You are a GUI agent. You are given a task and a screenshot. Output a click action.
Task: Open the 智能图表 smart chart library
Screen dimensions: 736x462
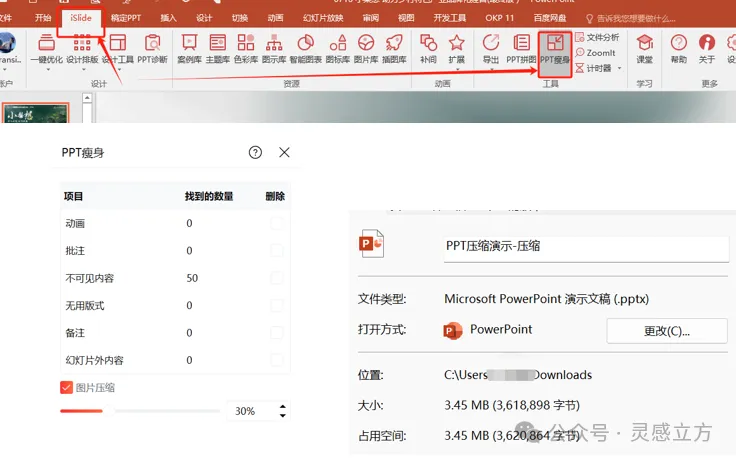click(306, 43)
